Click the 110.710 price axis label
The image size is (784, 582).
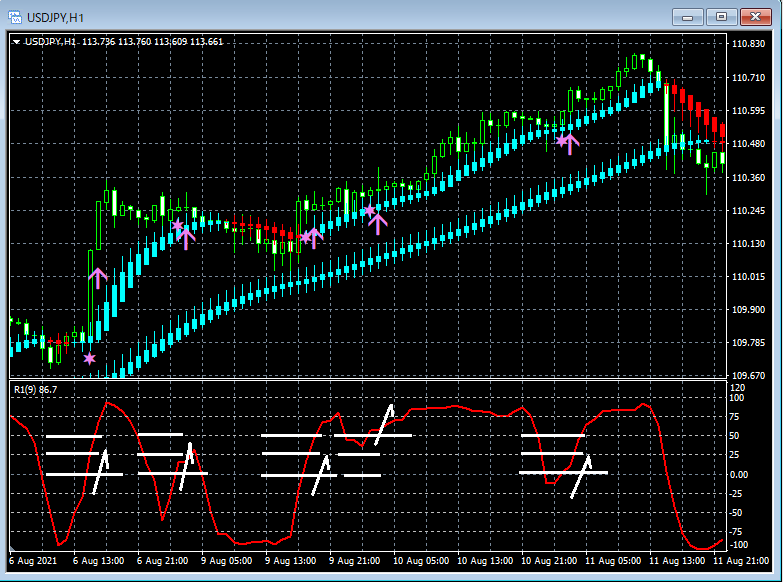tap(748, 78)
